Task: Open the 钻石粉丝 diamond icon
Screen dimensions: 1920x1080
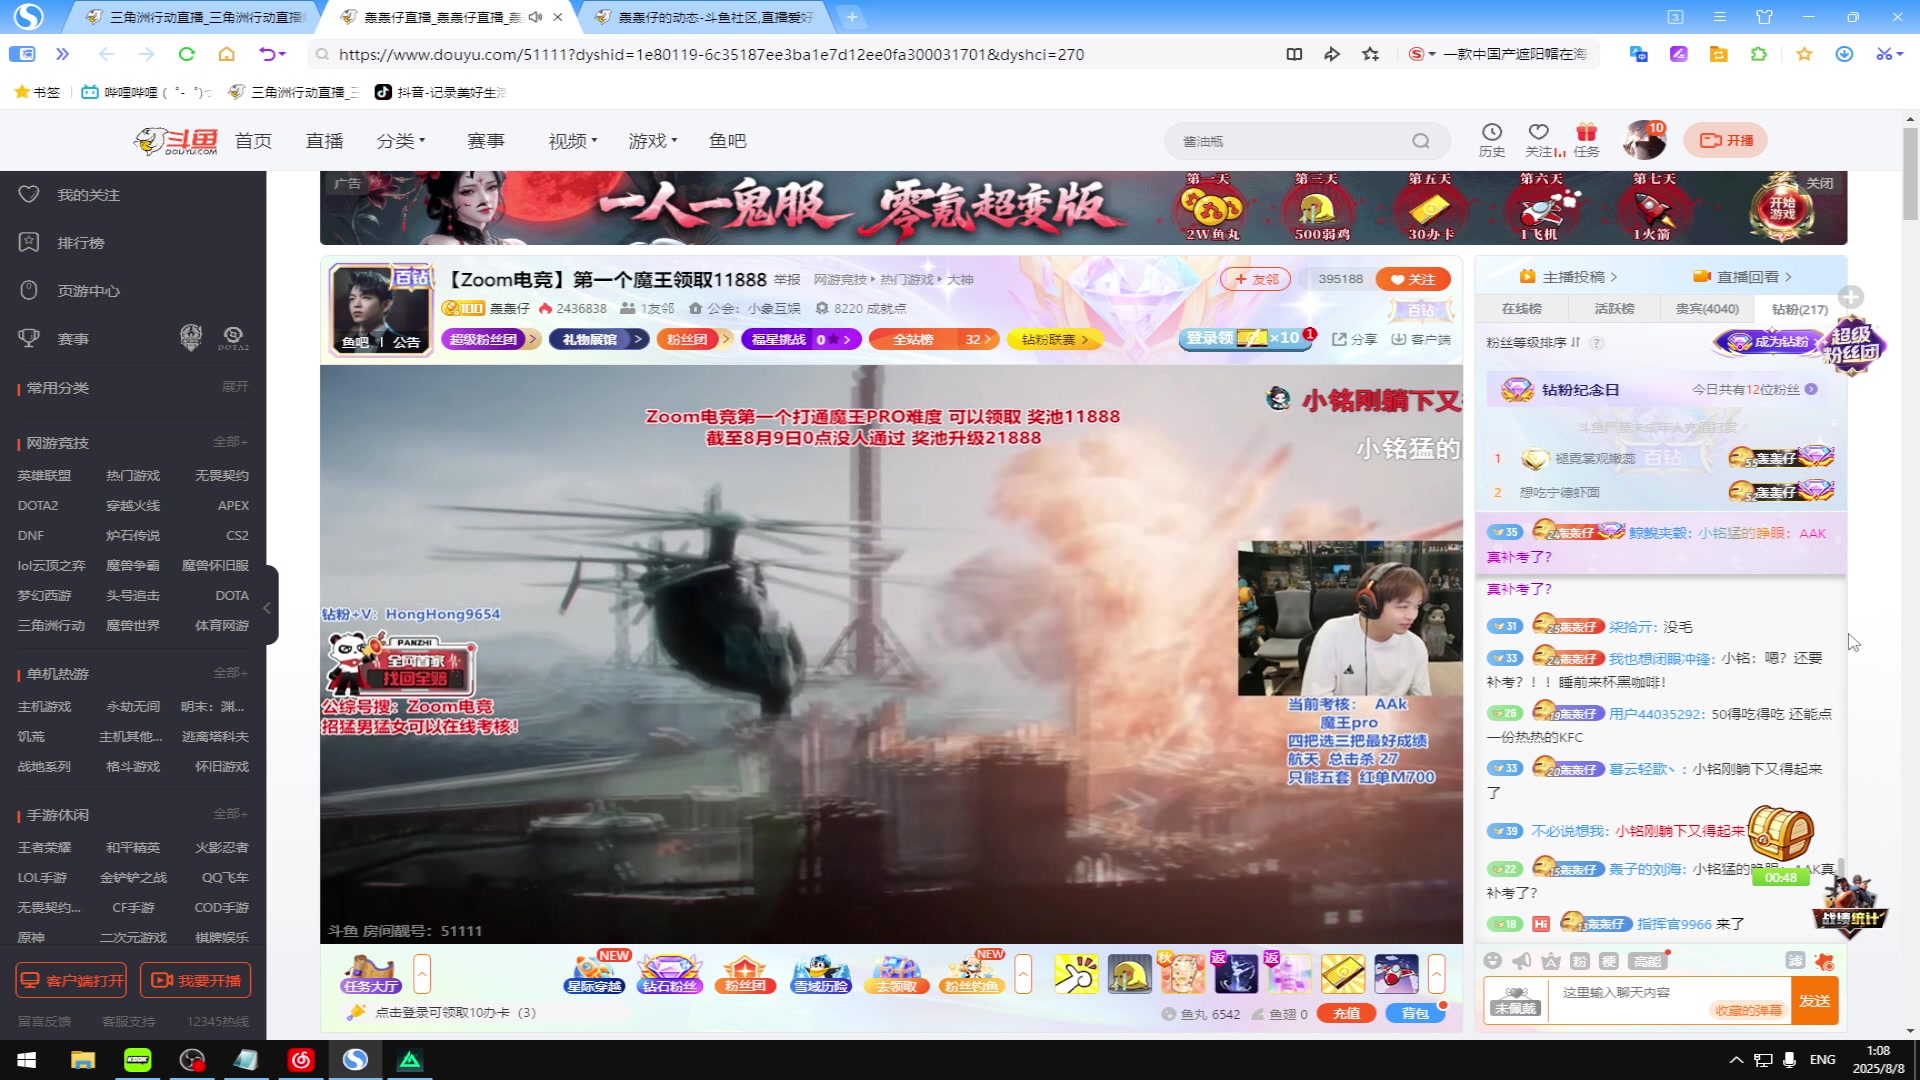Action: (669, 973)
